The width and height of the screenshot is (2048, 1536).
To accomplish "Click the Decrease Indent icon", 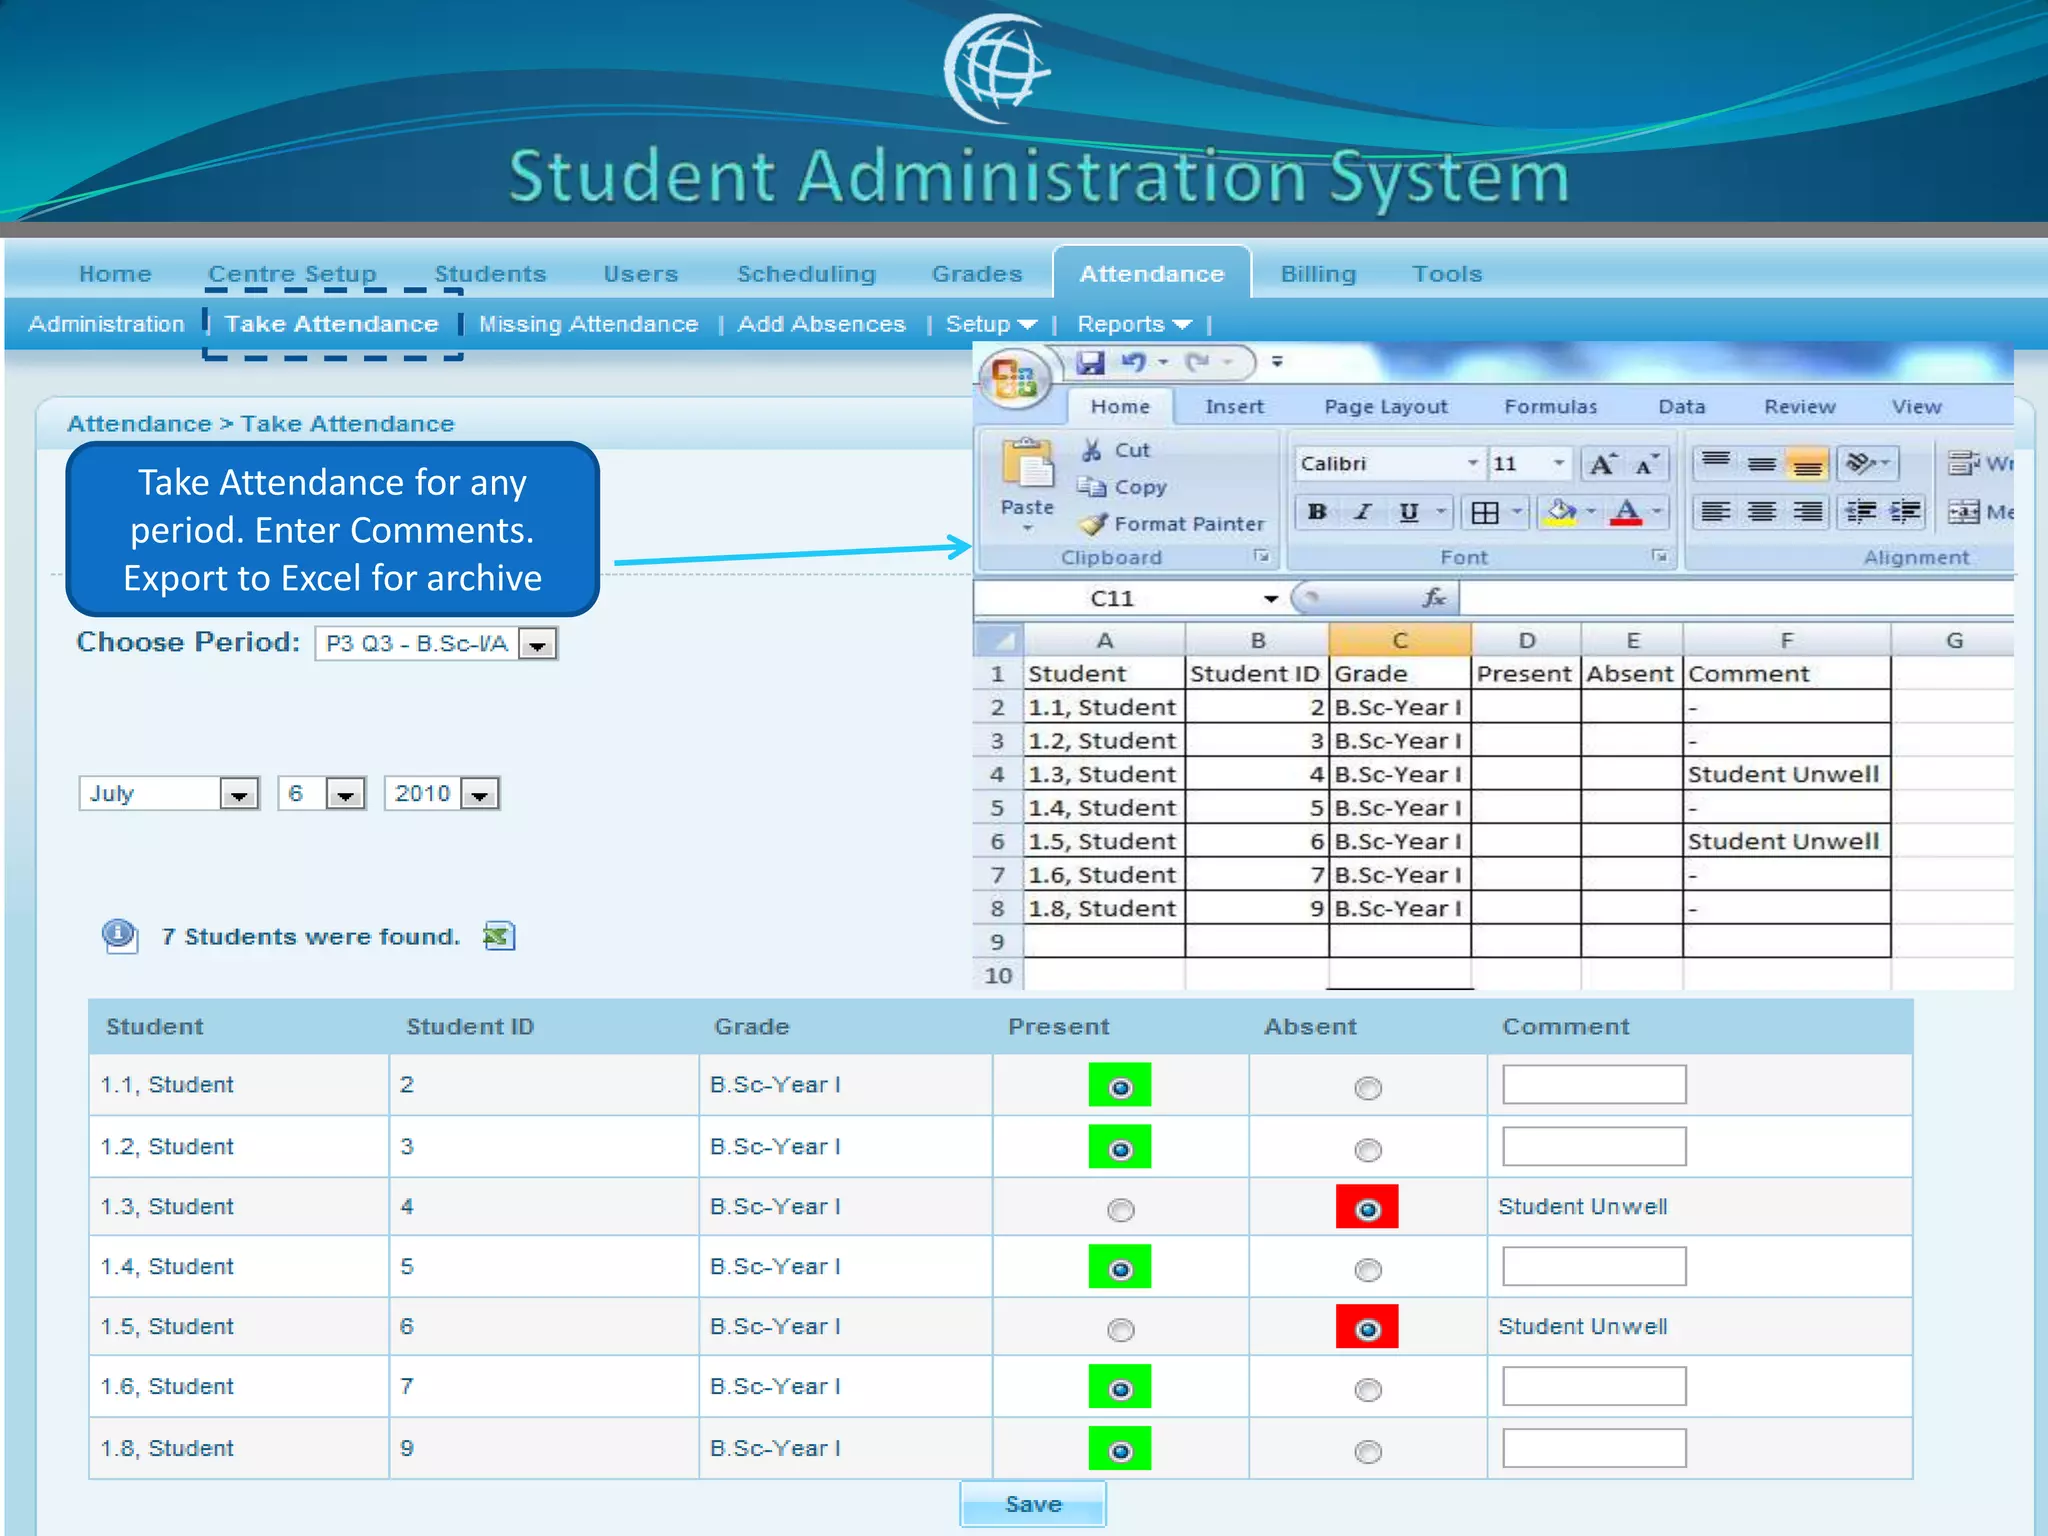I will pos(1861,512).
